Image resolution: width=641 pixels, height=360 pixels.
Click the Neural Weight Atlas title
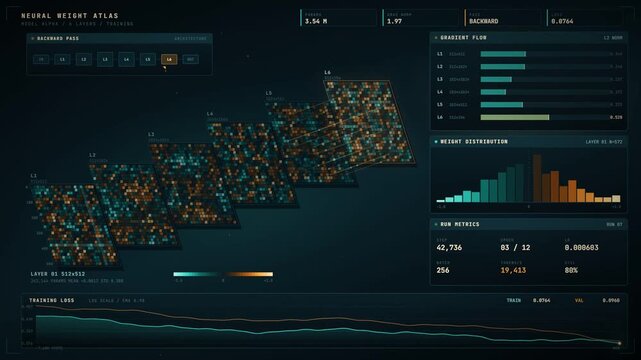[70, 16]
